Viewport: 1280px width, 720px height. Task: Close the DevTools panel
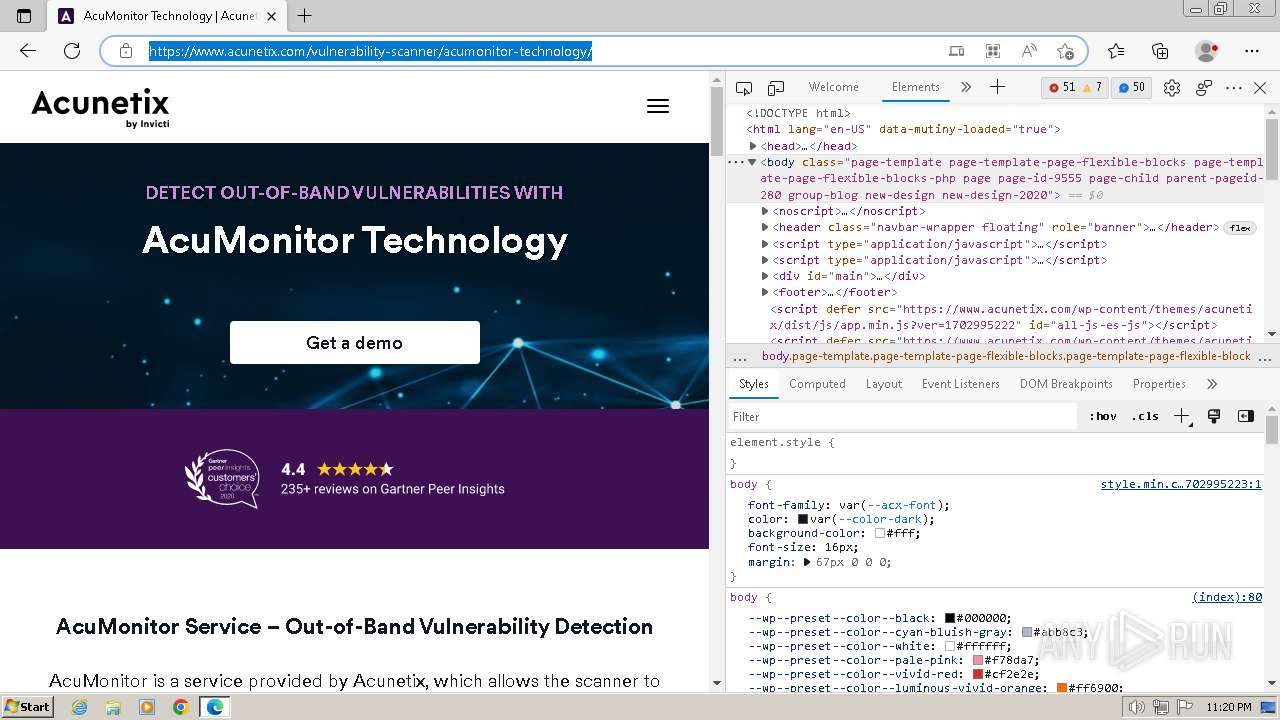1260,88
